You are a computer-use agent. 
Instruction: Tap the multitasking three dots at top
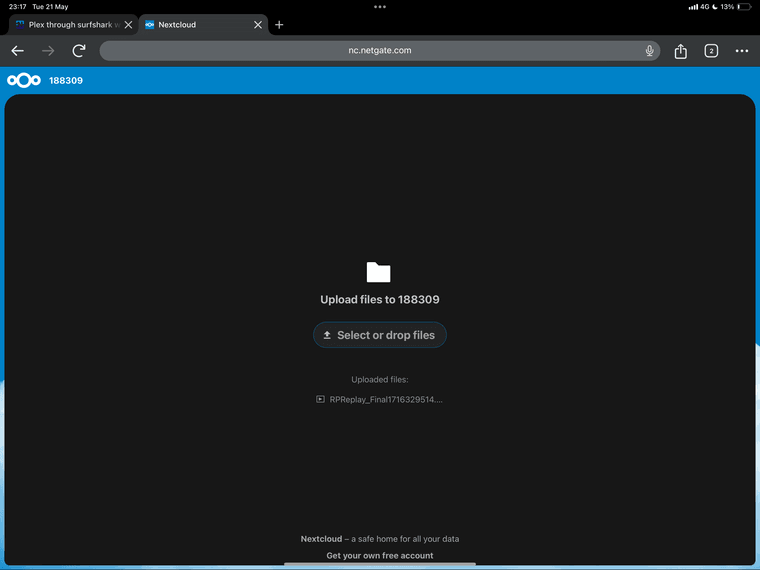tap(380, 7)
